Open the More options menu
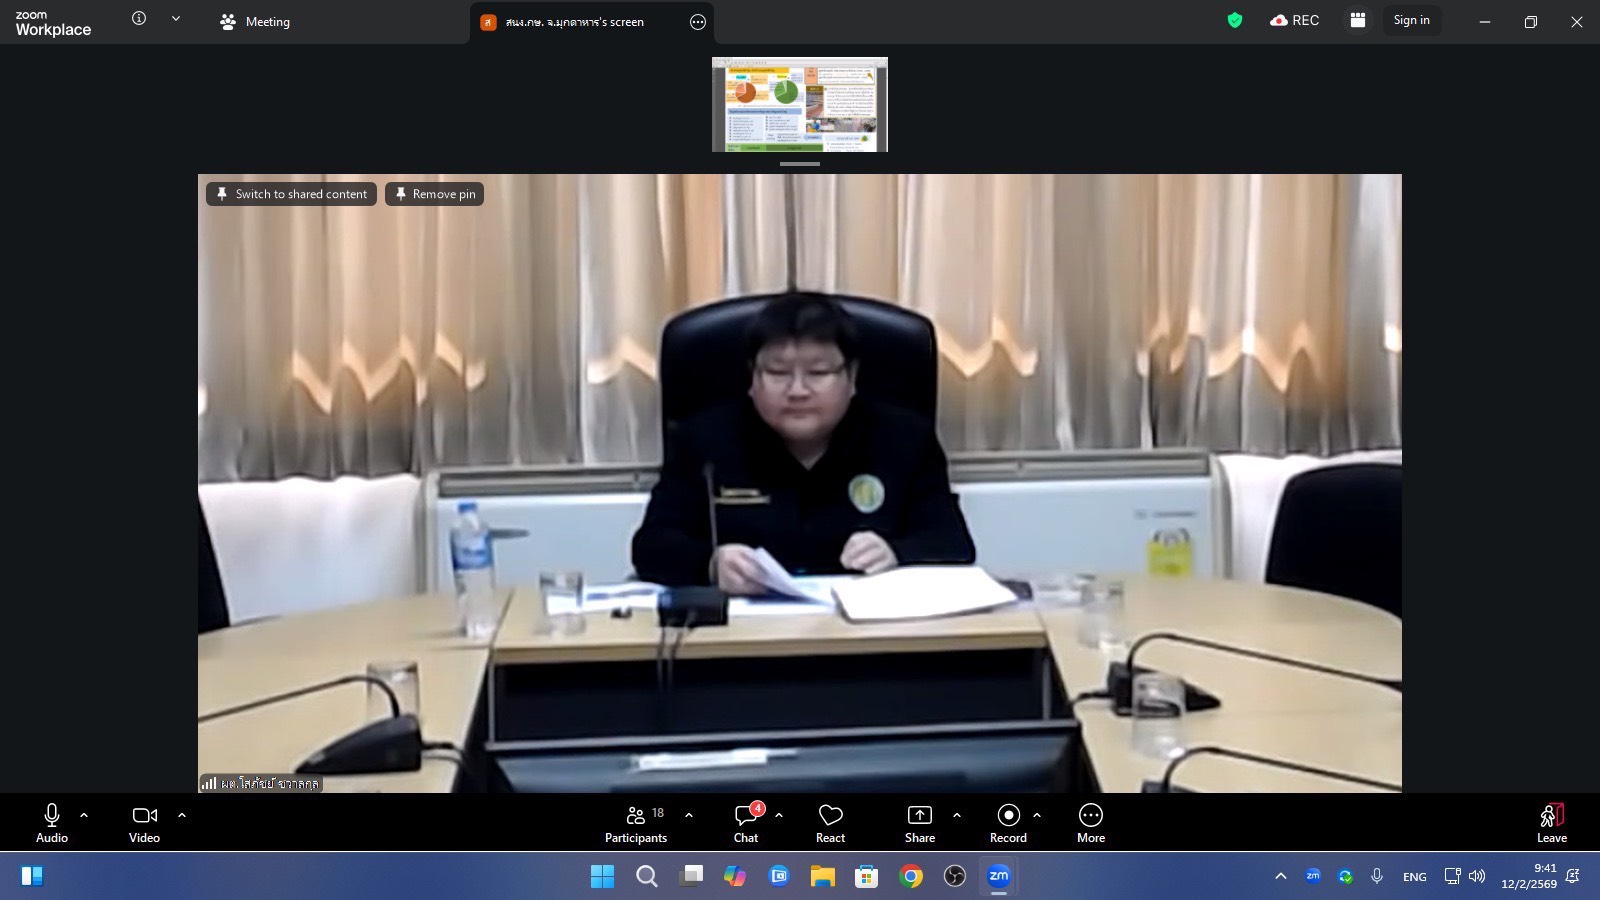This screenshot has height=900, width=1600. (1090, 823)
